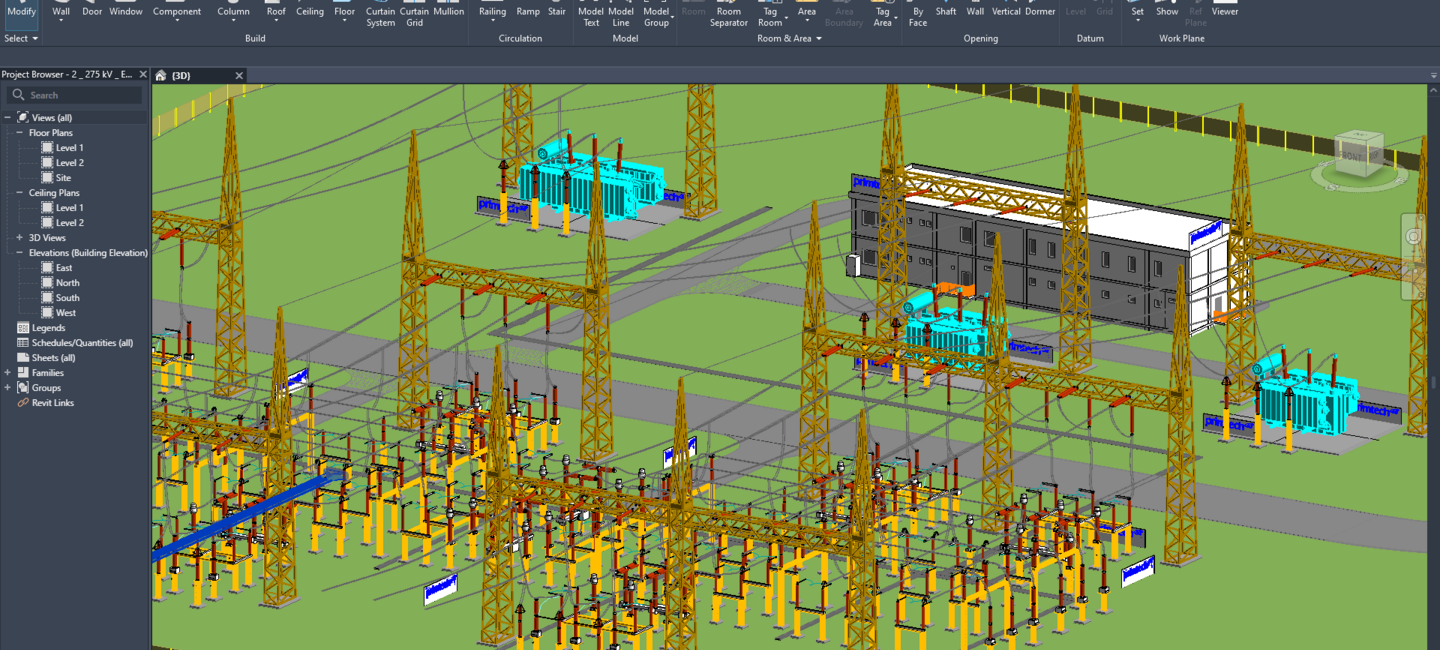1440x650 pixels.
Task: Select the Wall tool
Action: pyautogui.click(x=61, y=11)
